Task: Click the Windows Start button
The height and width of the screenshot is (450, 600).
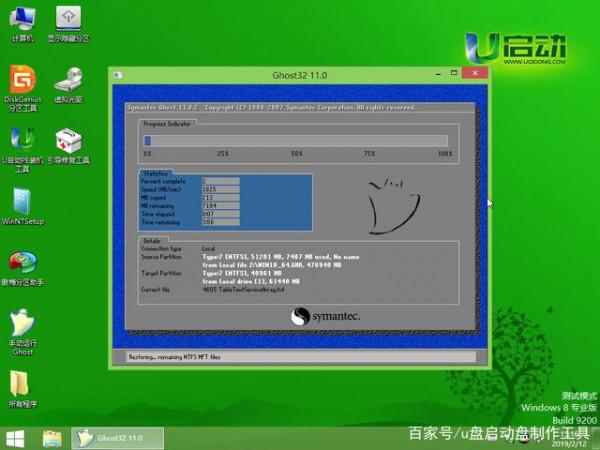Action: pos(15,438)
